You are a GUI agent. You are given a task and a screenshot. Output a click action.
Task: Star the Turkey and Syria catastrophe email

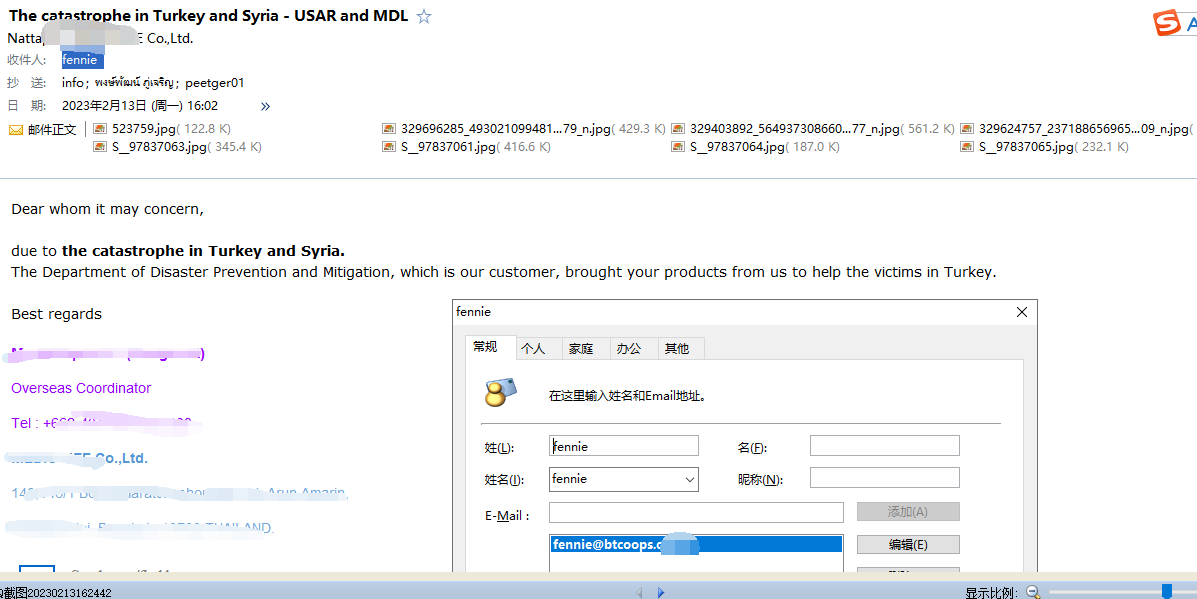click(x=424, y=16)
